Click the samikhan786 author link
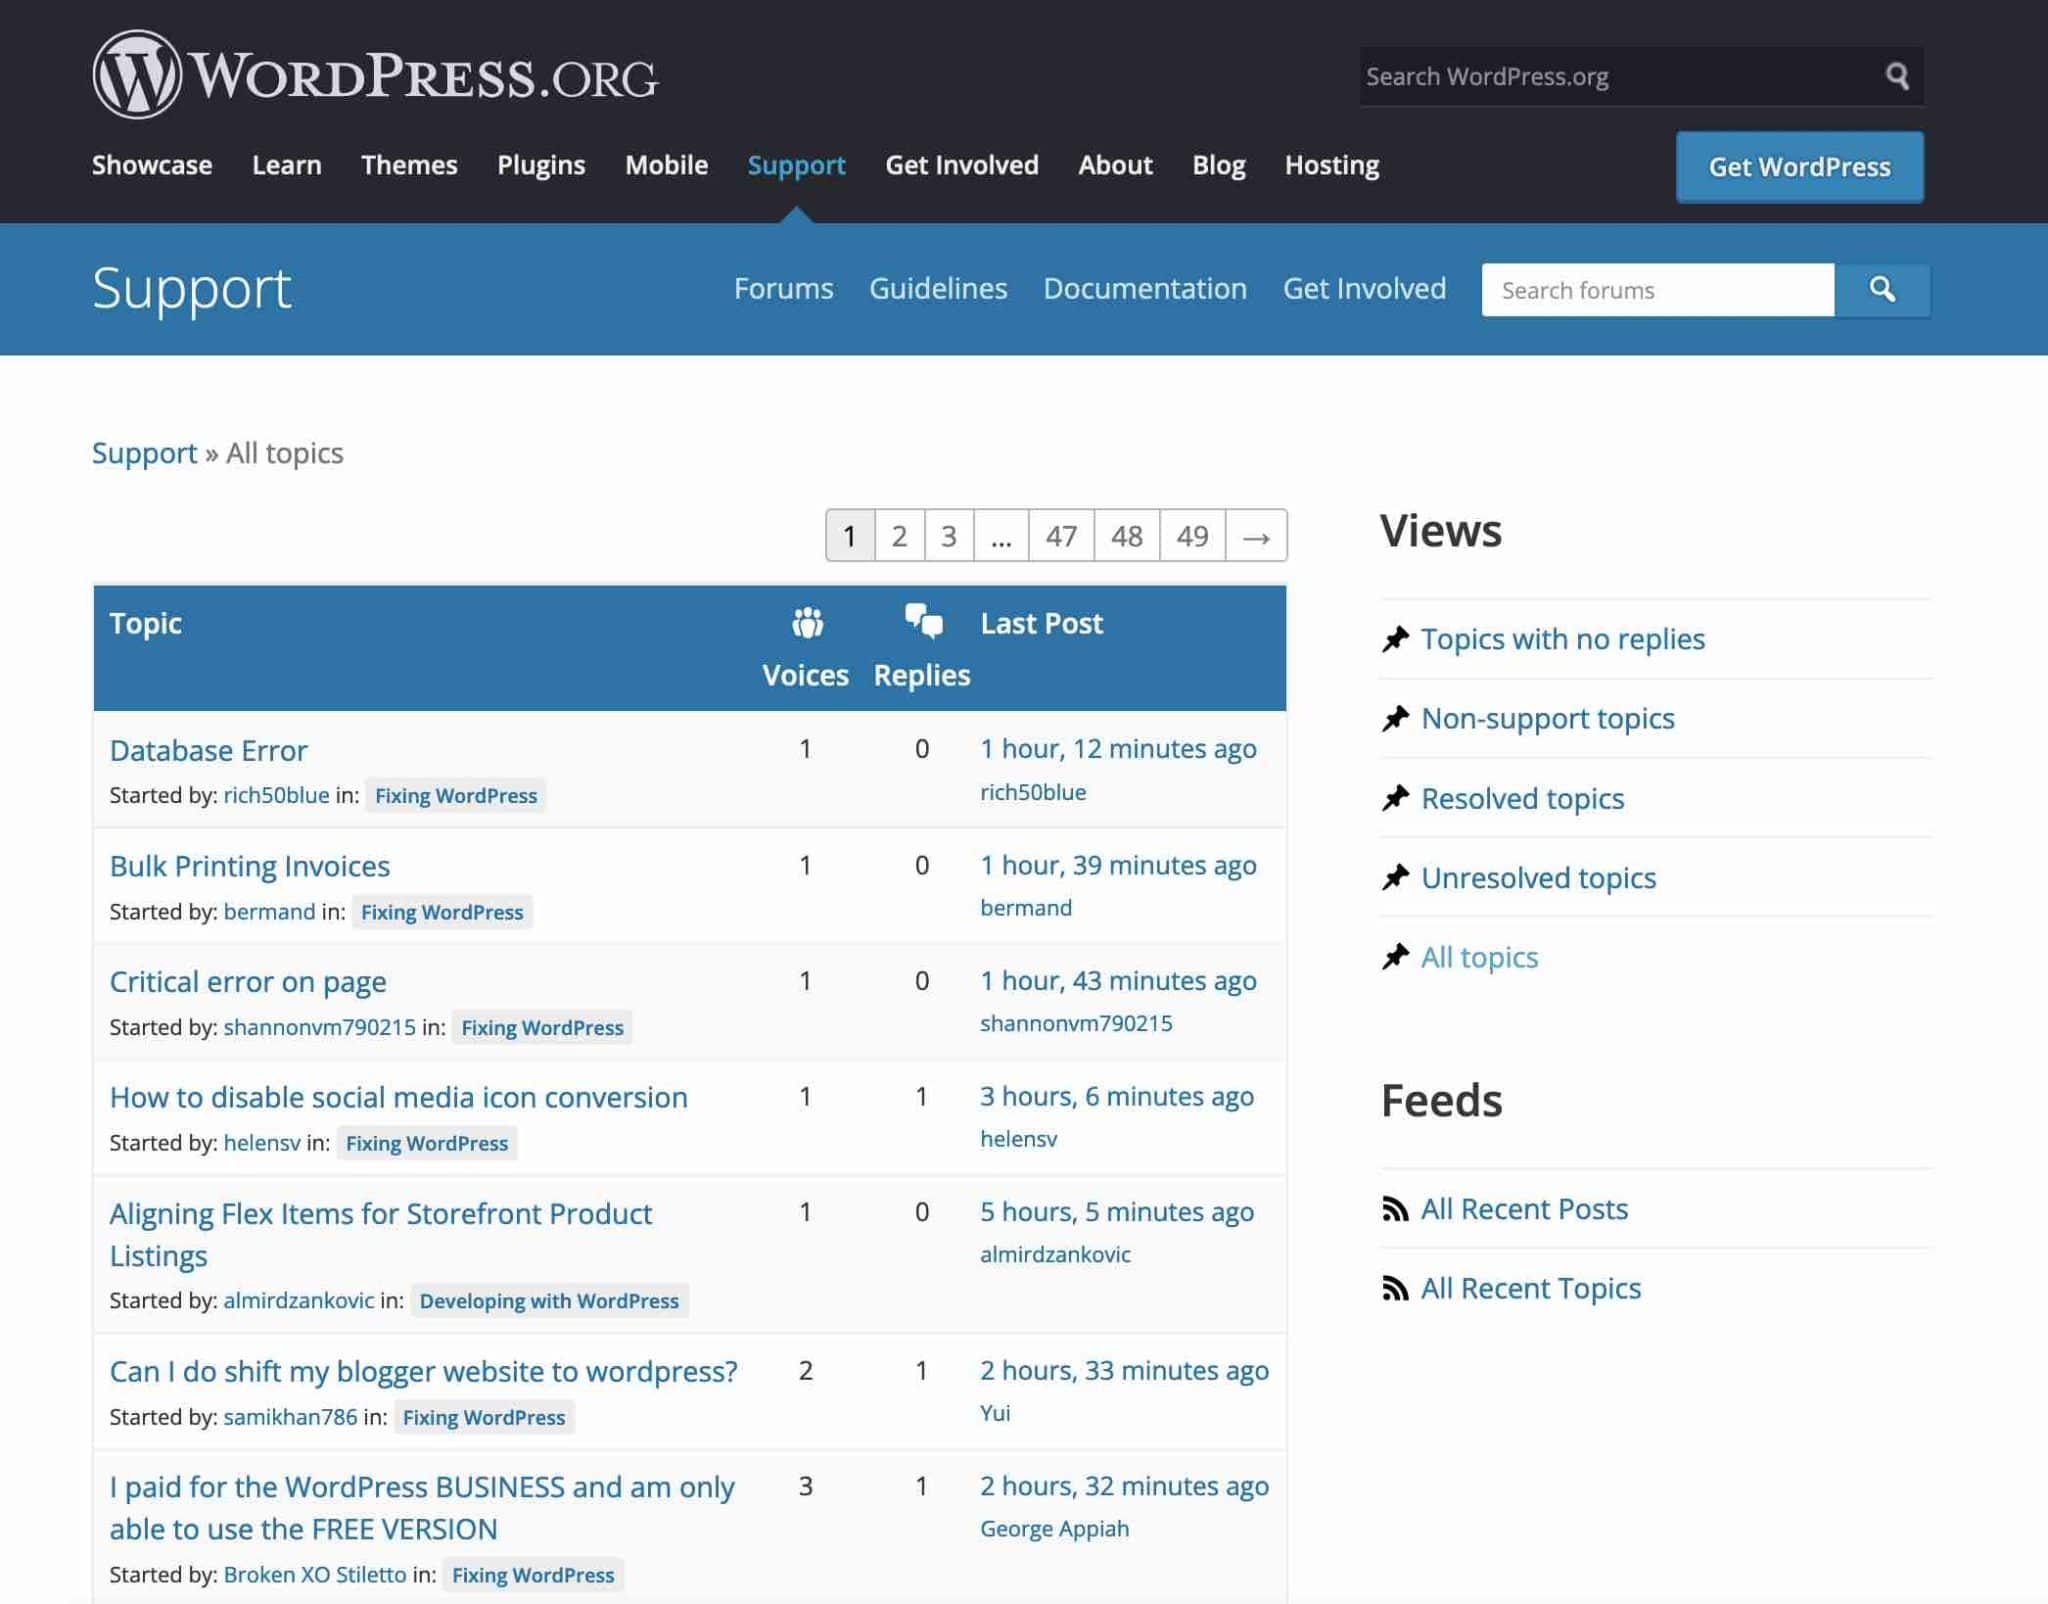 click(x=290, y=1417)
